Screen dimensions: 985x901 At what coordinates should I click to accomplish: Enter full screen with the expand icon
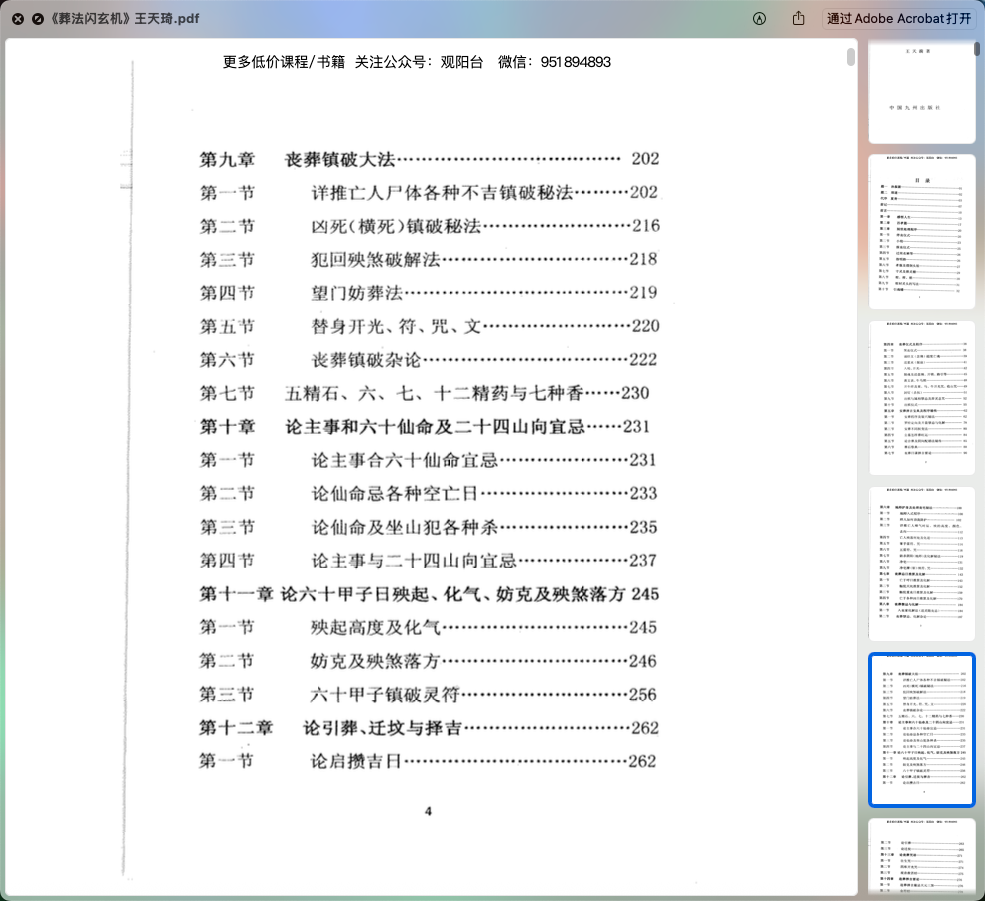click(x=38, y=19)
